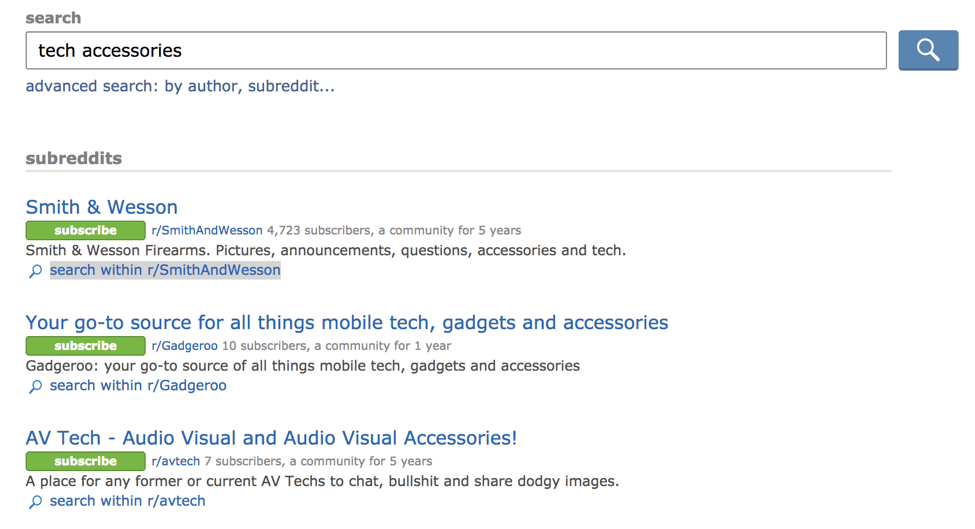The image size is (975, 529).
Task: Subscribe to the r/SmithAndWesson community
Action: 85,230
